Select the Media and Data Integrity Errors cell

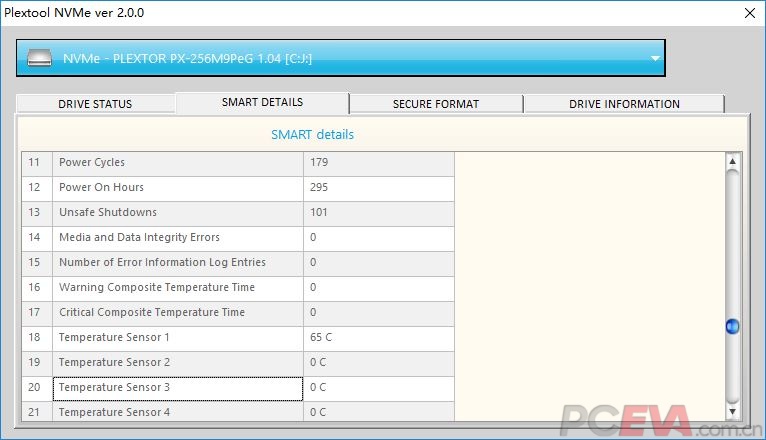[178, 238]
